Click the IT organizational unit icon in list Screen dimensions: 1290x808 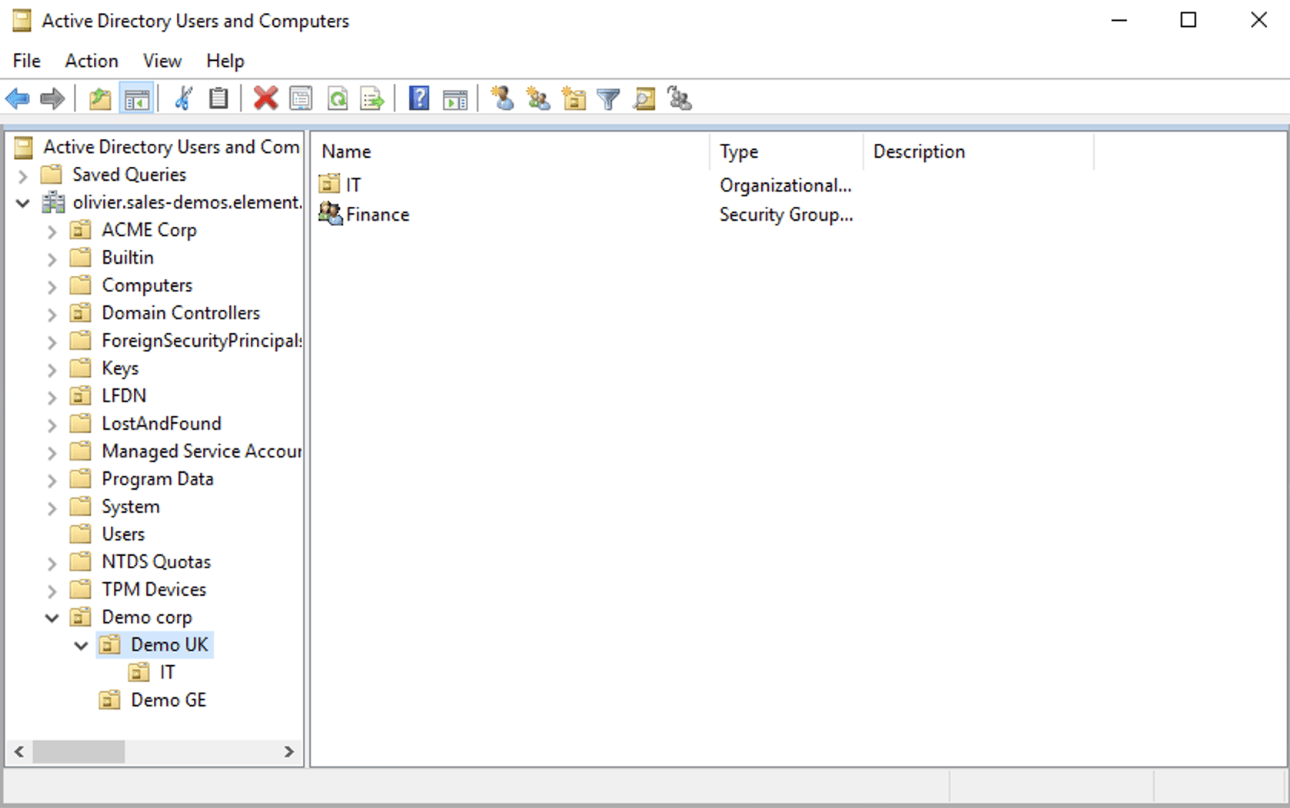click(x=329, y=184)
